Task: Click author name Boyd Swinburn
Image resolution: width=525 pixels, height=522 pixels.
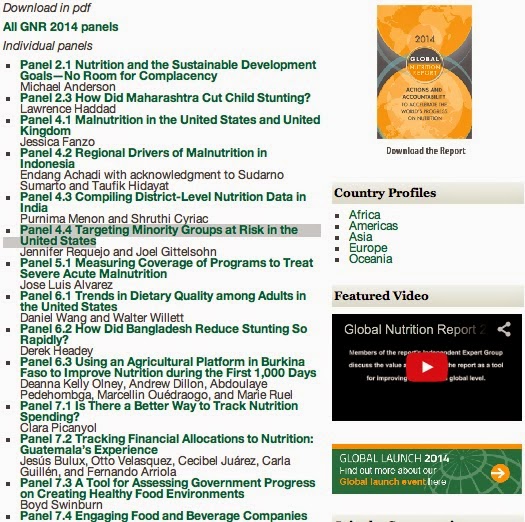Action: [x=61, y=505]
